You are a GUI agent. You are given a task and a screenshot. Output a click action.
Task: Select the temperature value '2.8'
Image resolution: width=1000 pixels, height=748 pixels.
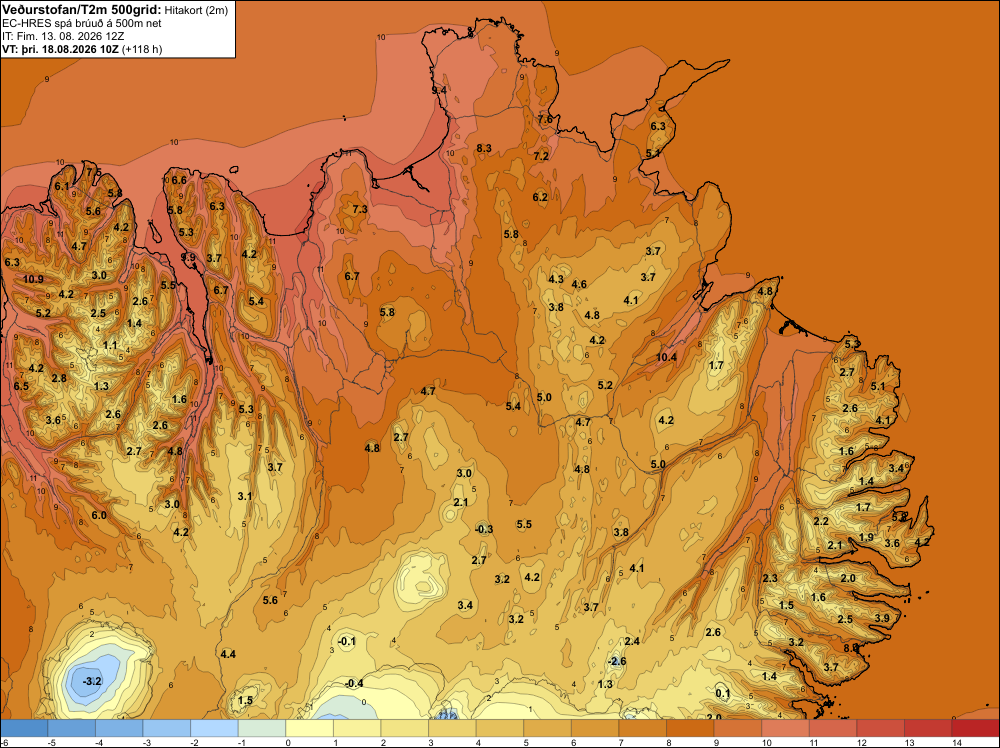coord(59,379)
